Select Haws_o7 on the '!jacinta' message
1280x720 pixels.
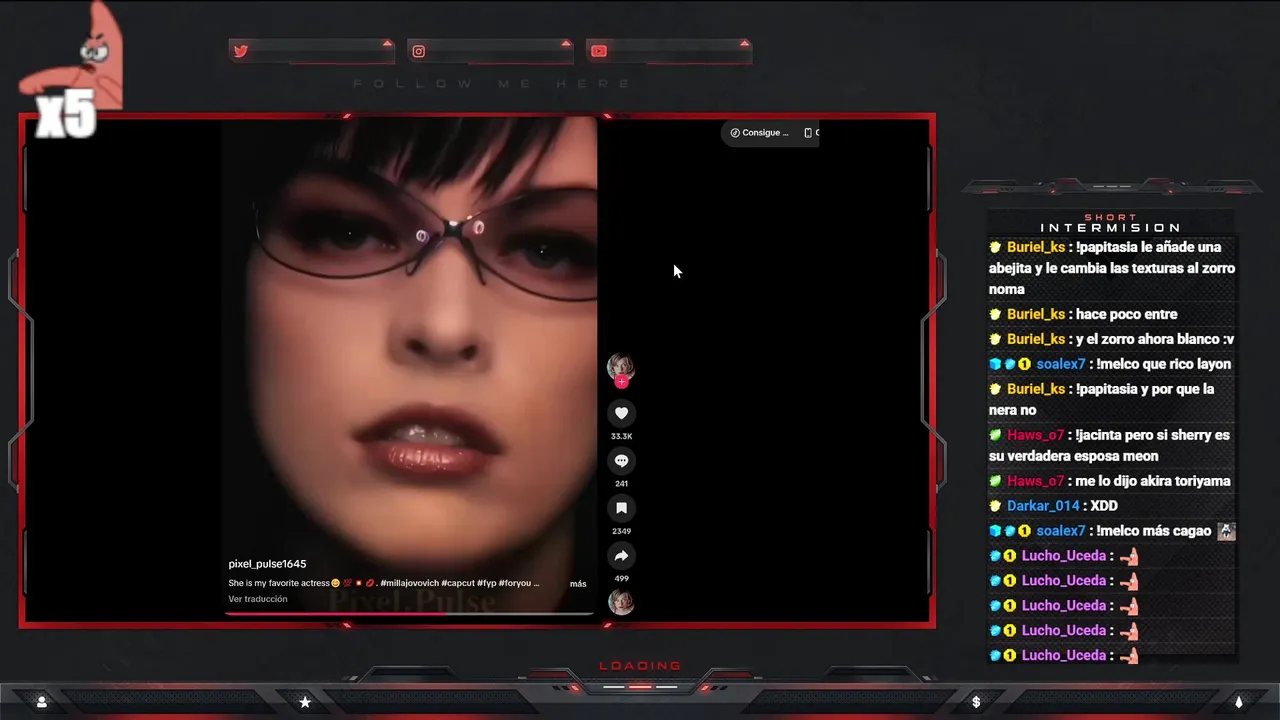(x=1036, y=435)
